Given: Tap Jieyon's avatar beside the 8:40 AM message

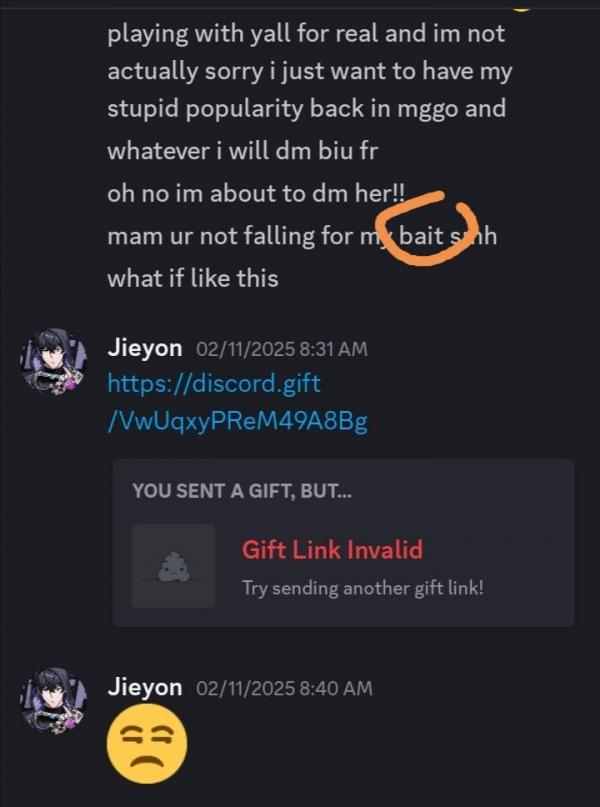Looking at the screenshot, I should point(52,701).
